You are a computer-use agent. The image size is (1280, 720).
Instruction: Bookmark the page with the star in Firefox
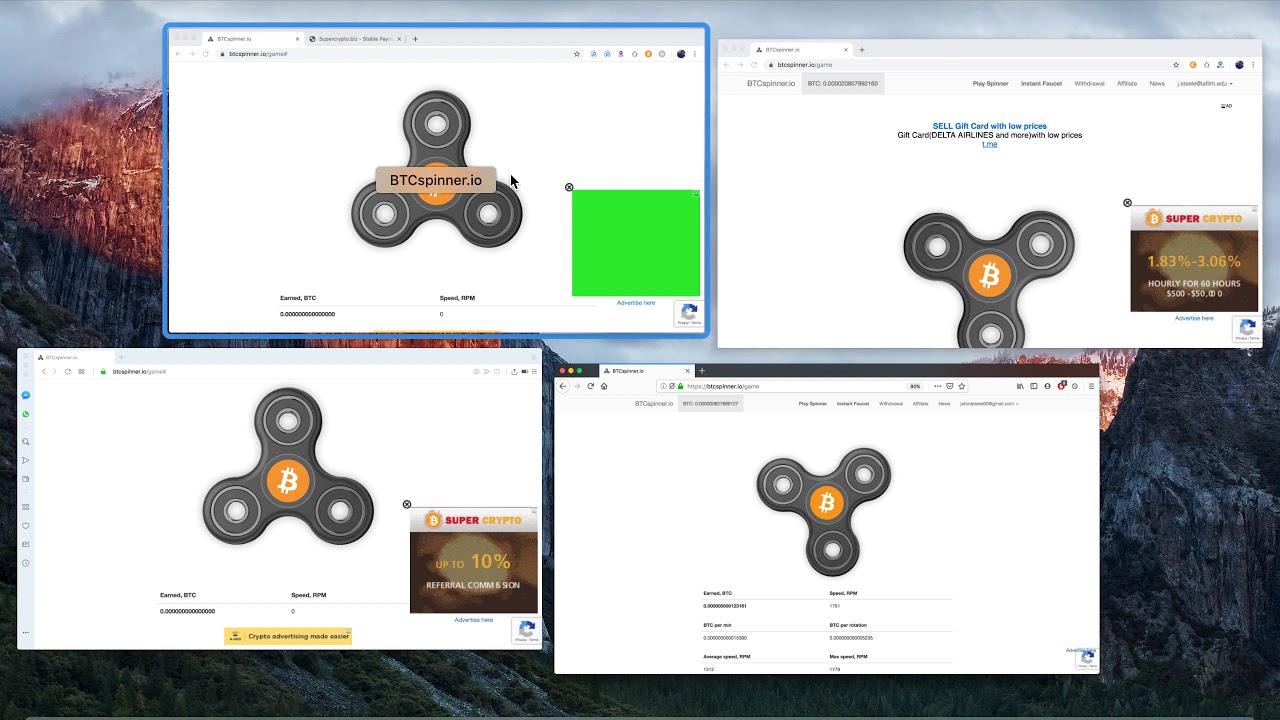pyautogui.click(x=962, y=386)
